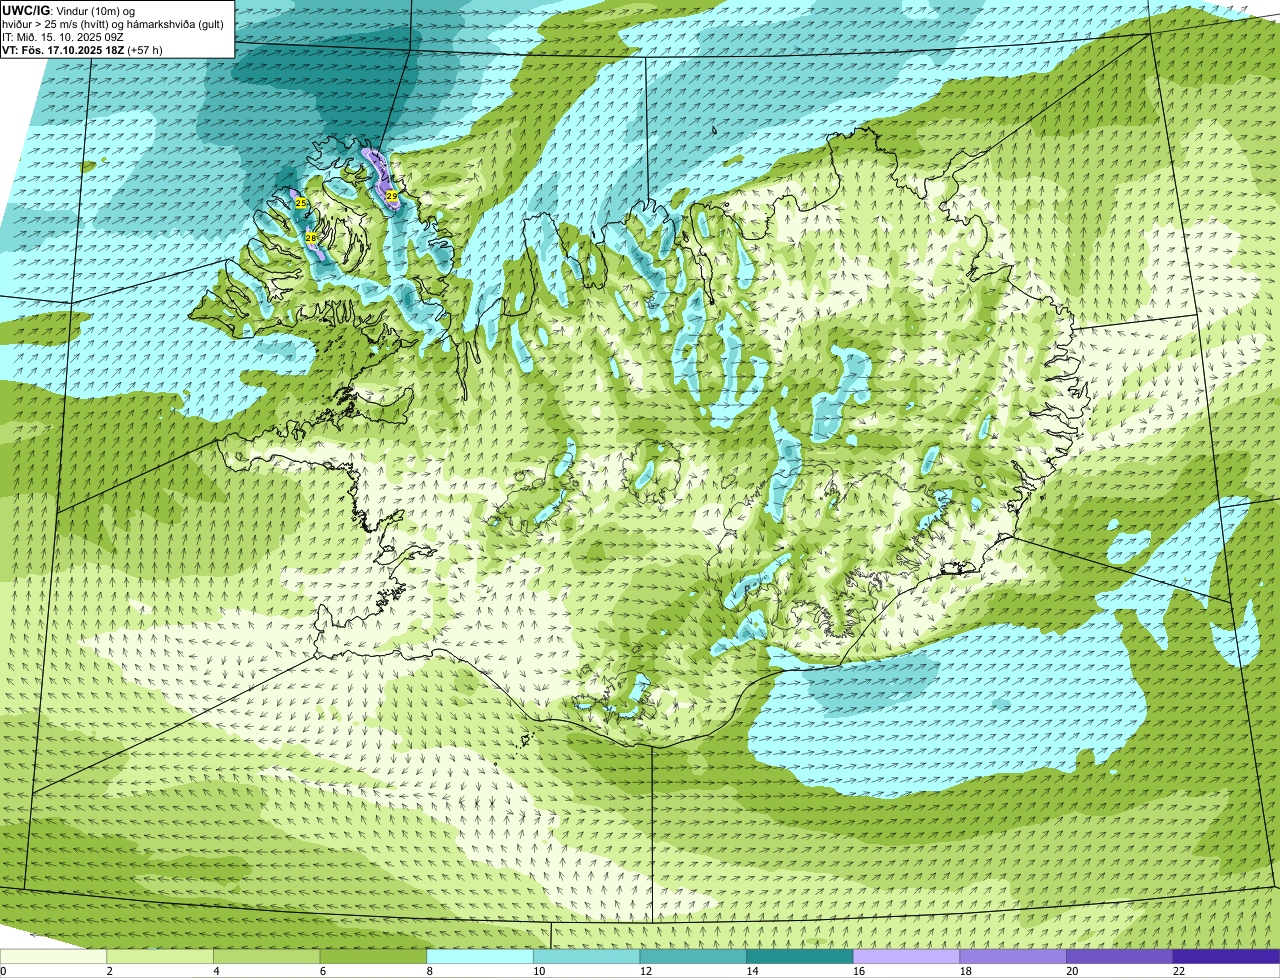
Task: Click the 20–22 m/s violet legend swatch
Action: pyautogui.click(x=1120, y=957)
